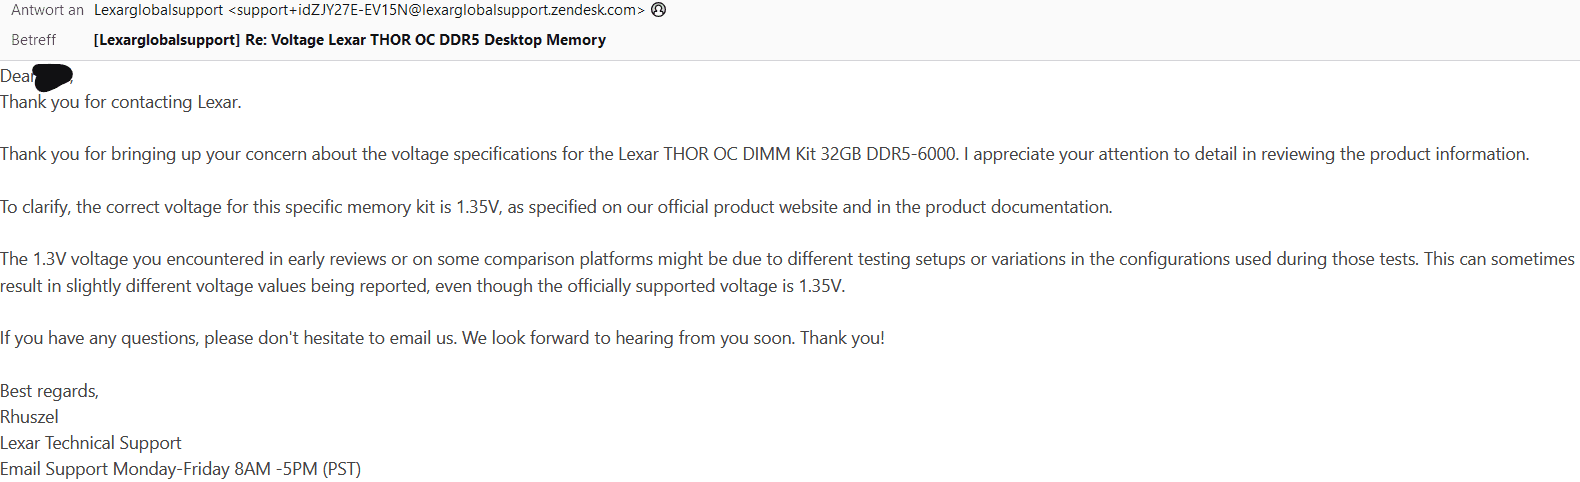Viewport: 1580px width, 482px height.
Task: Click the paragraph mentioning THOR OC DIMM Kit
Action: pyautogui.click(x=764, y=154)
